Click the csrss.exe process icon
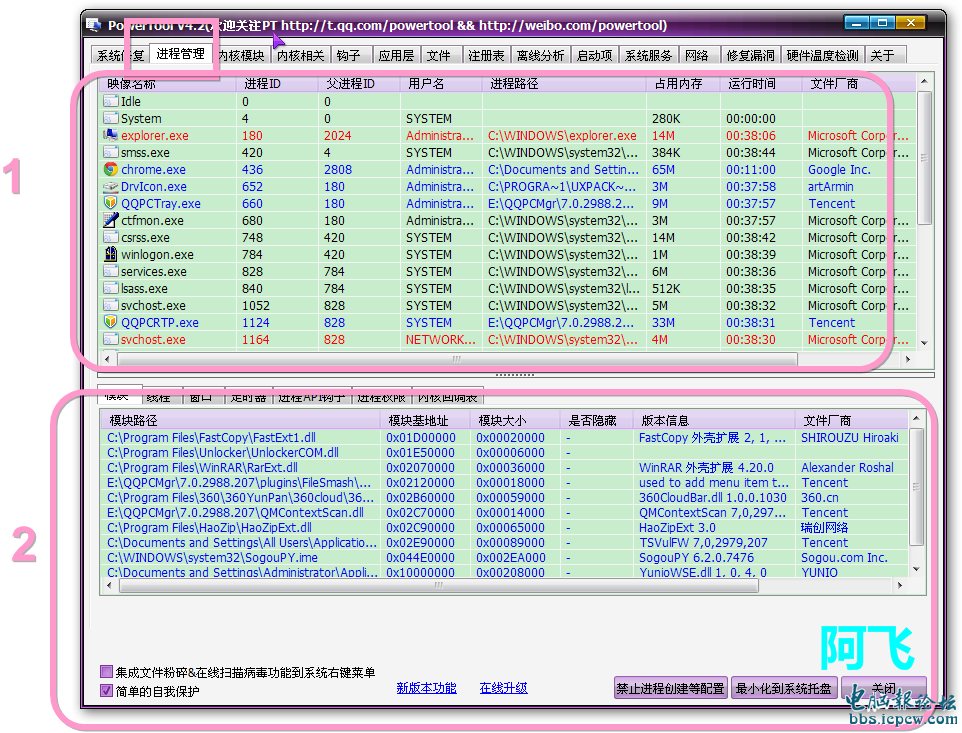962x733 pixels. [x=110, y=237]
